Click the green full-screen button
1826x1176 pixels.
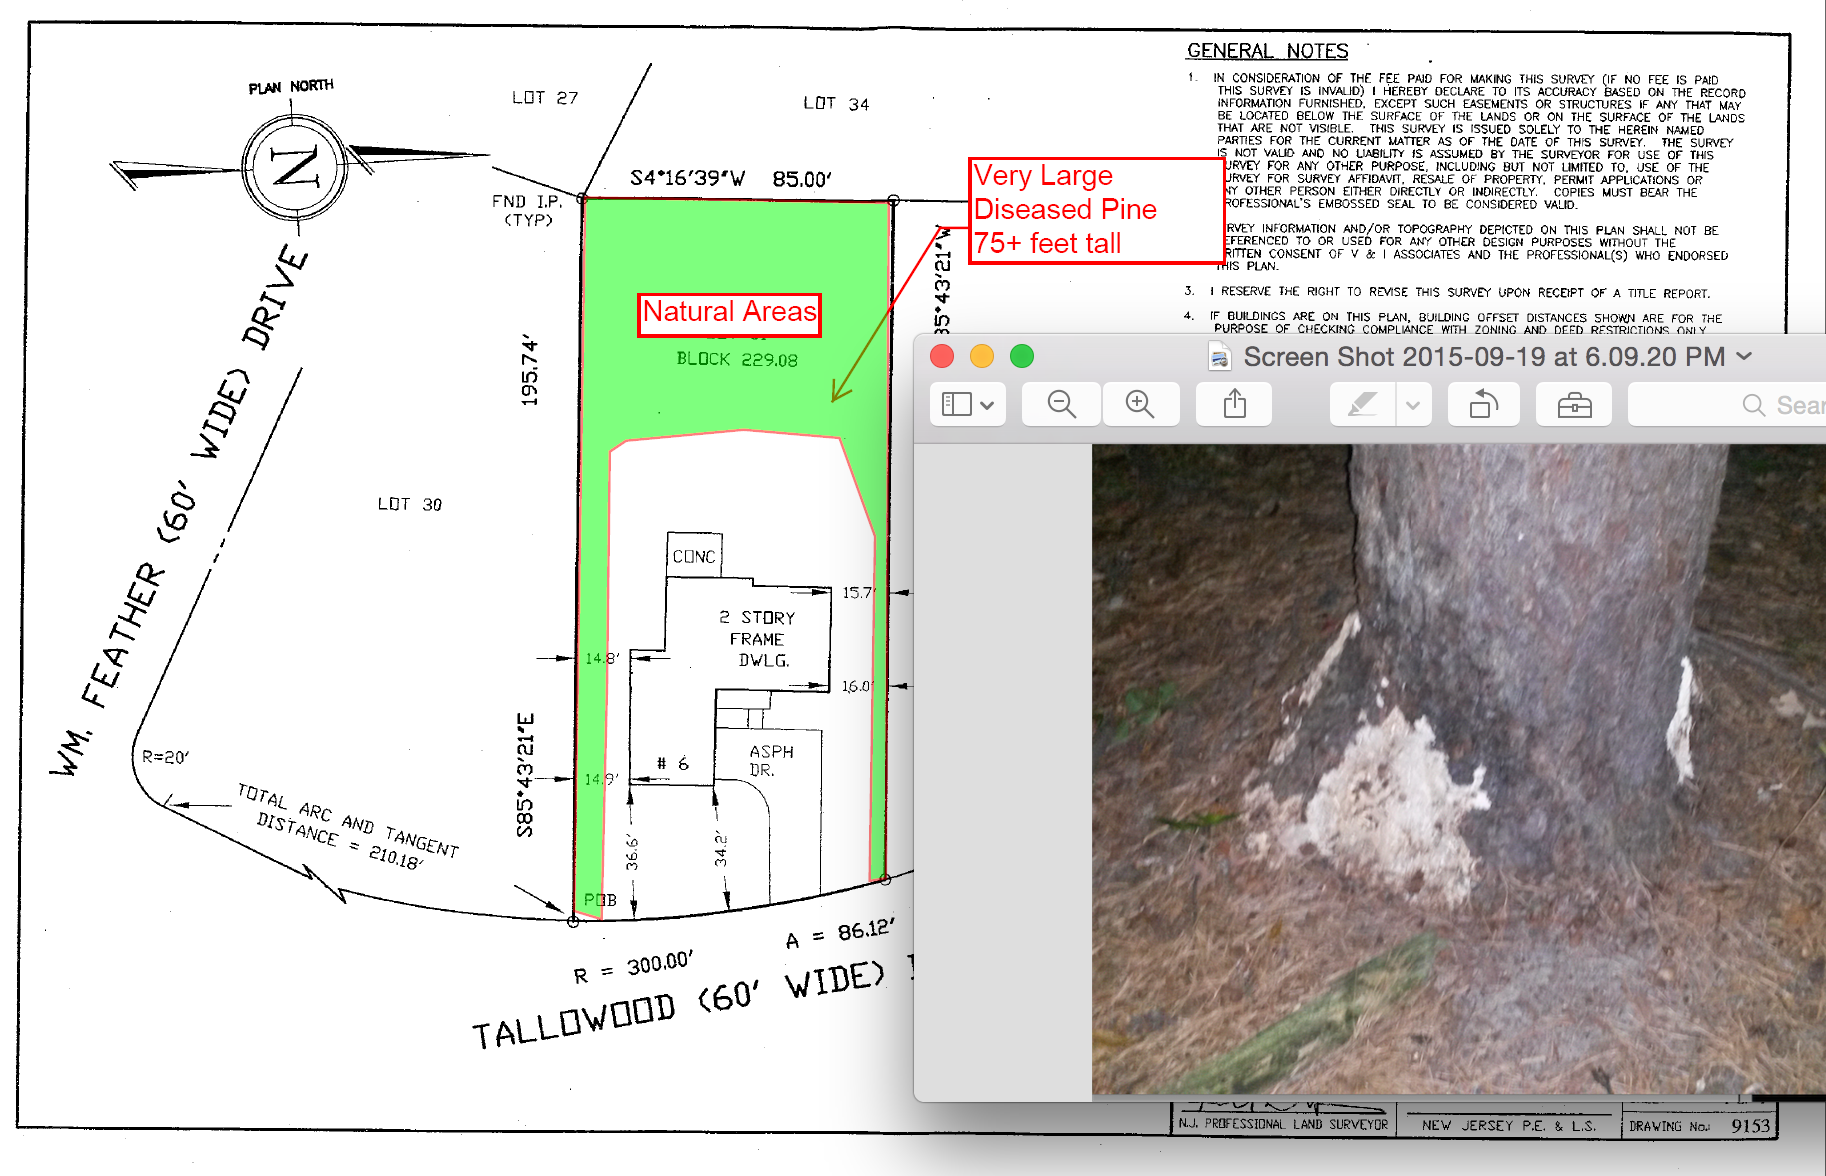[1022, 356]
